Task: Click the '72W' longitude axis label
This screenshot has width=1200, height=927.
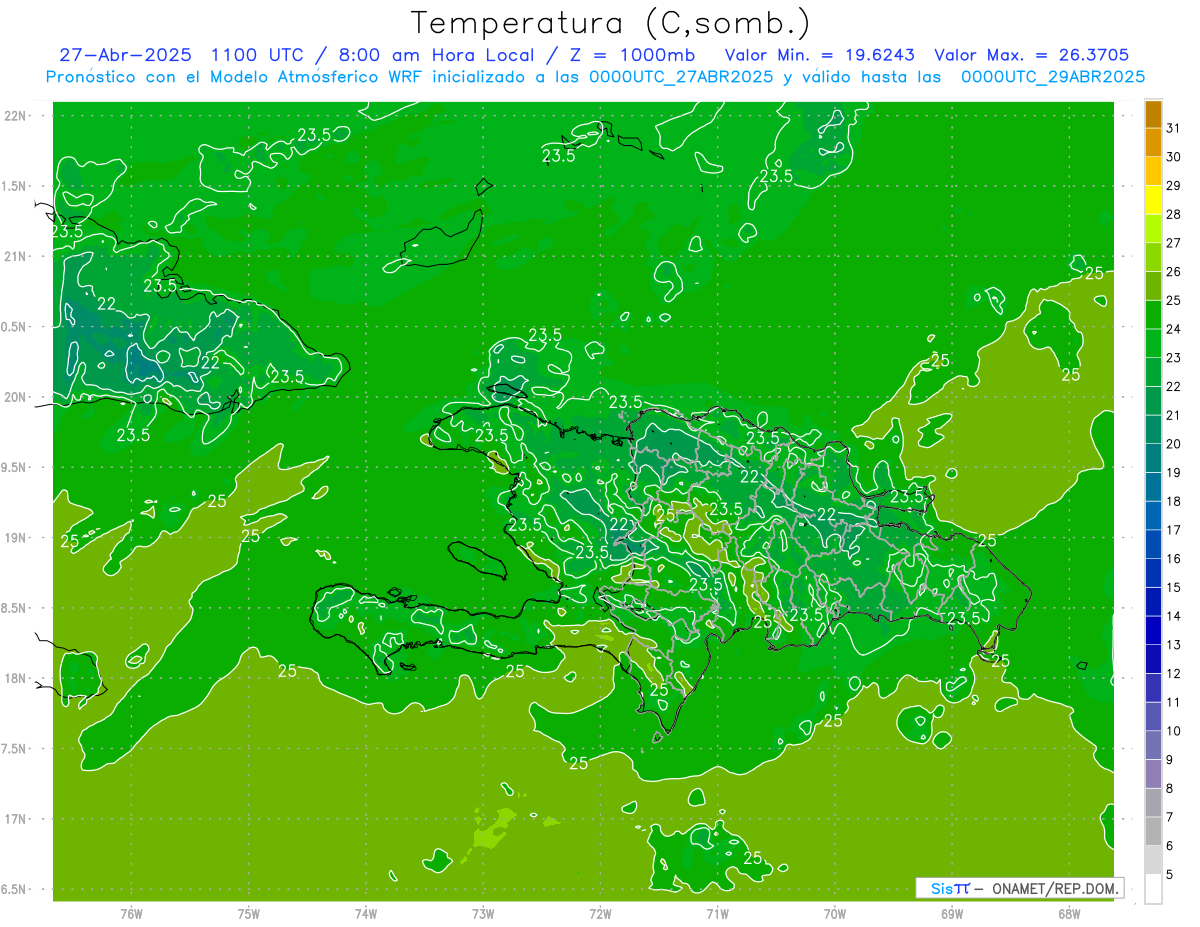Action: (600, 914)
